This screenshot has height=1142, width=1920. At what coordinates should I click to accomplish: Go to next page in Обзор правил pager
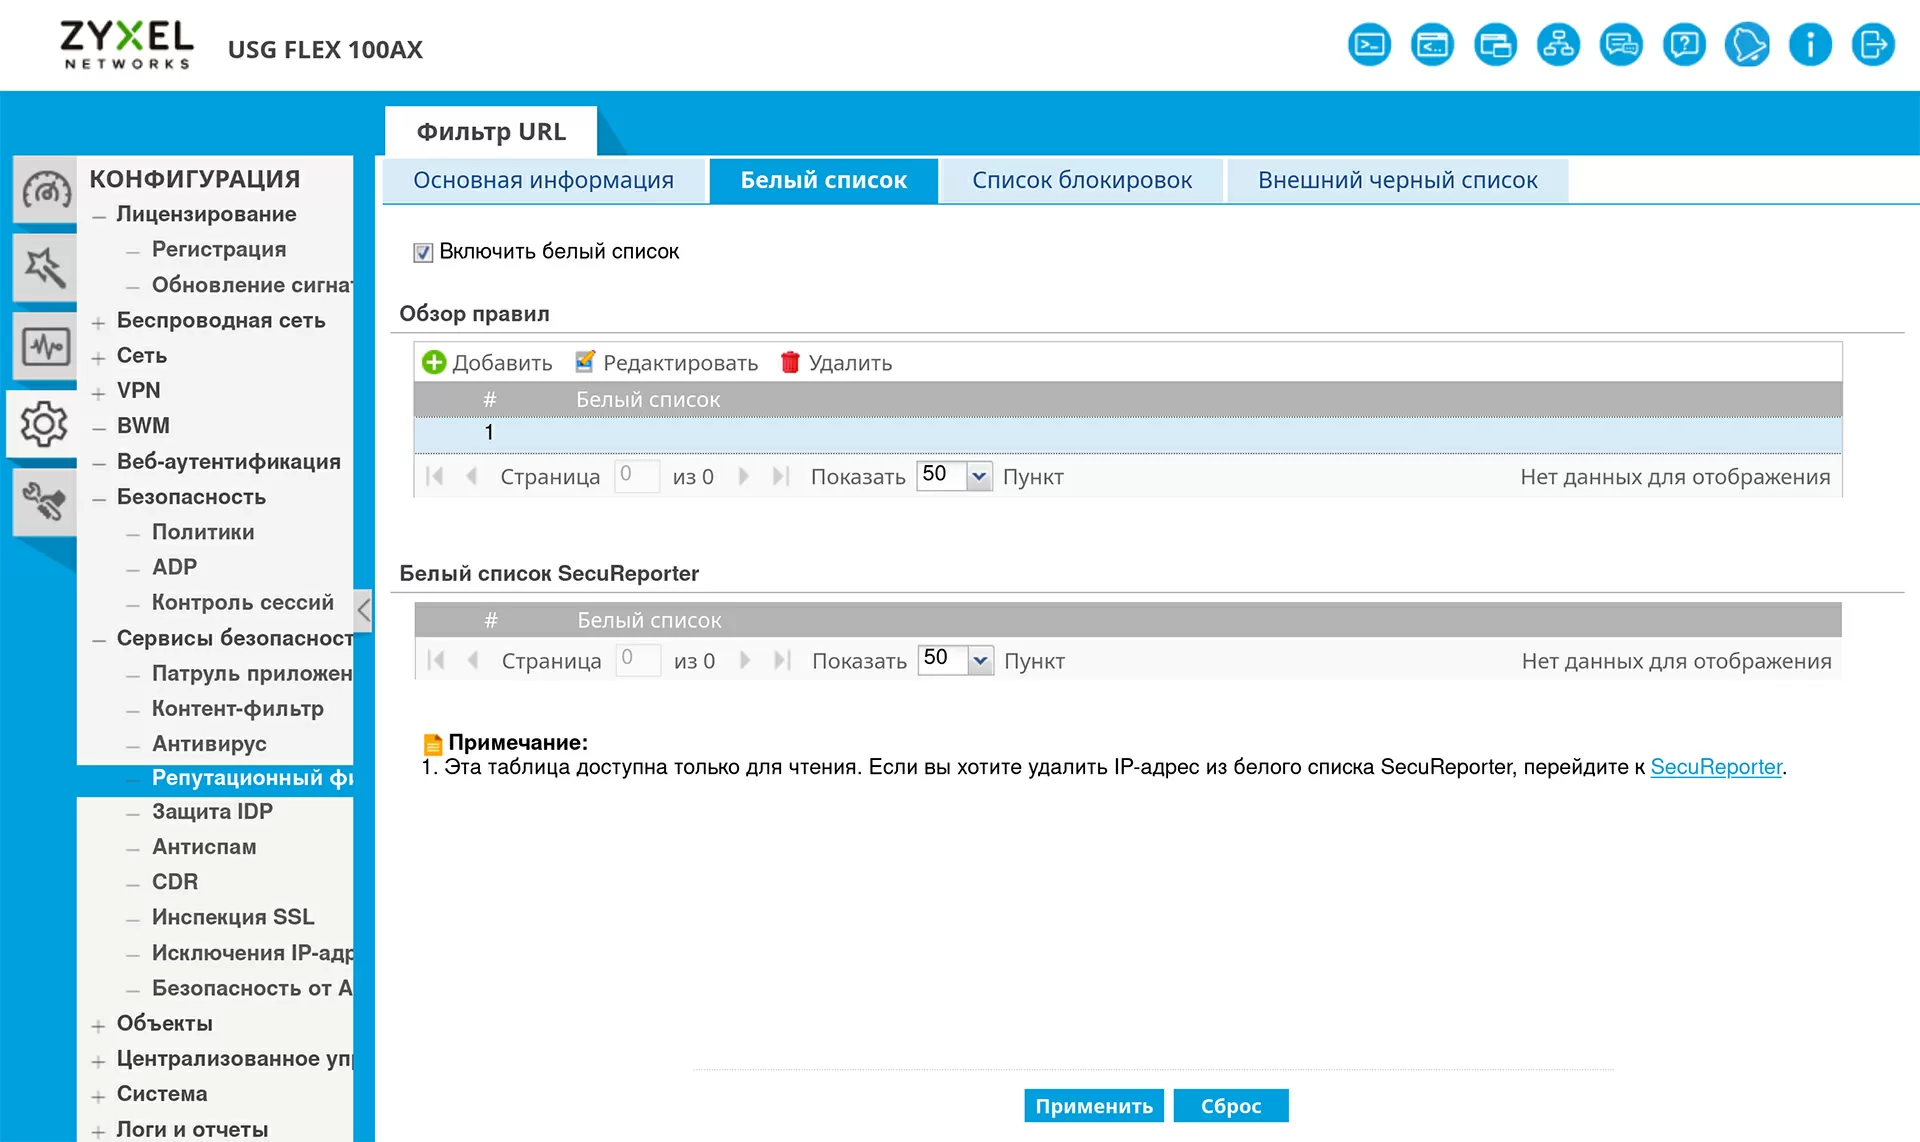tap(743, 476)
